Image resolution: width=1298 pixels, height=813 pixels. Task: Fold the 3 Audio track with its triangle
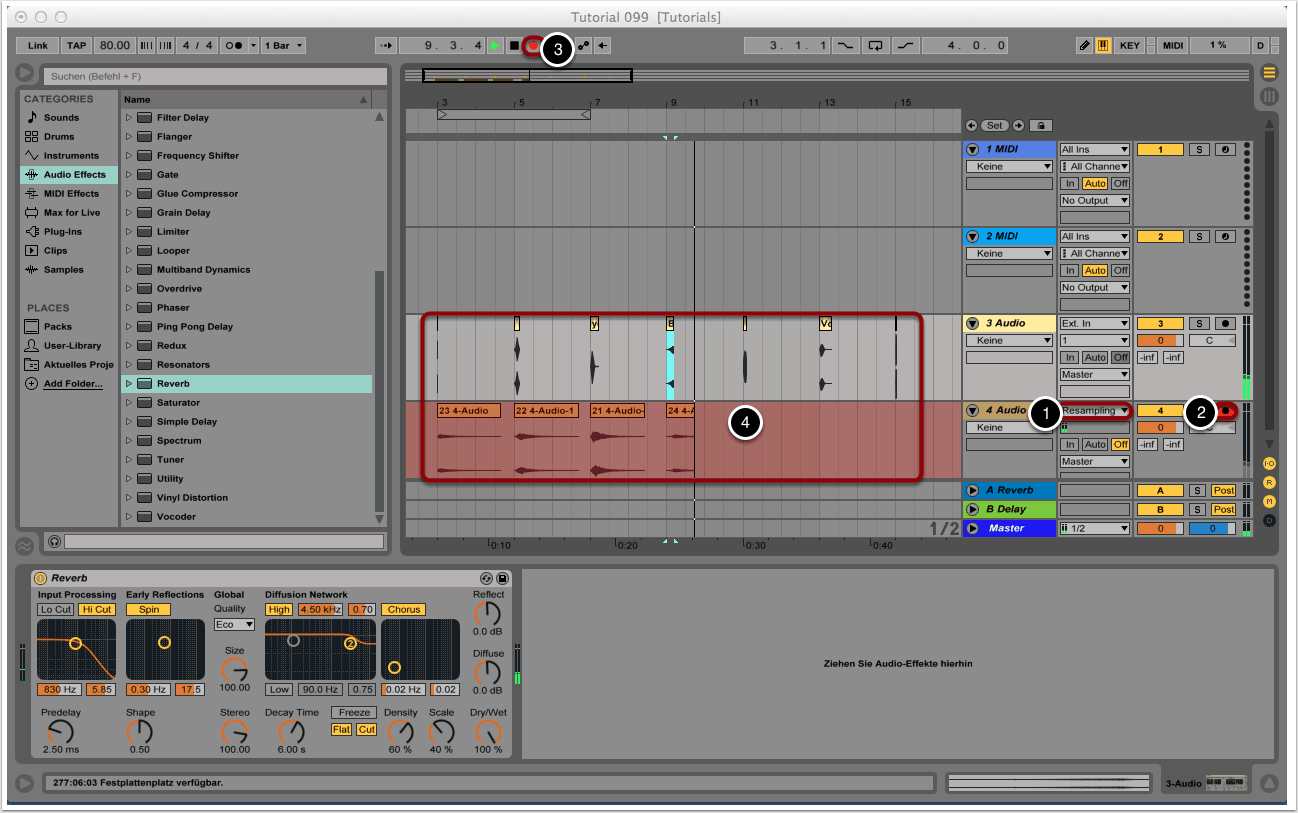pyautogui.click(x=972, y=324)
